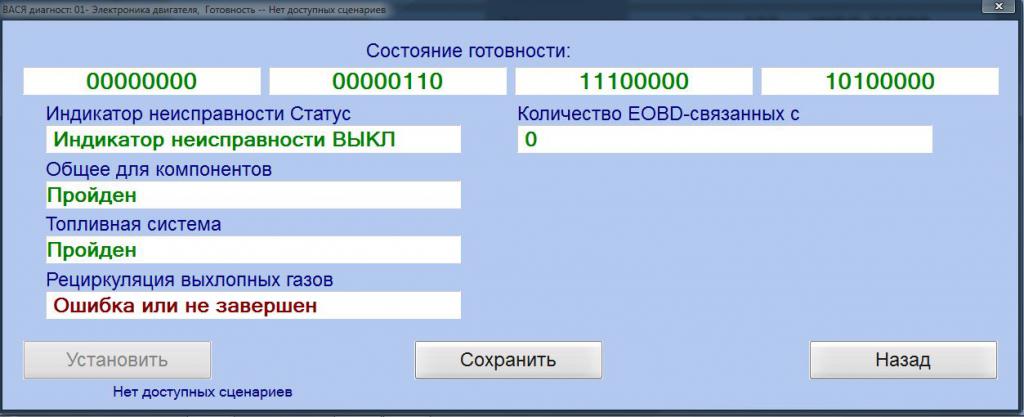Click the Сохранить button

coord(508,360)
